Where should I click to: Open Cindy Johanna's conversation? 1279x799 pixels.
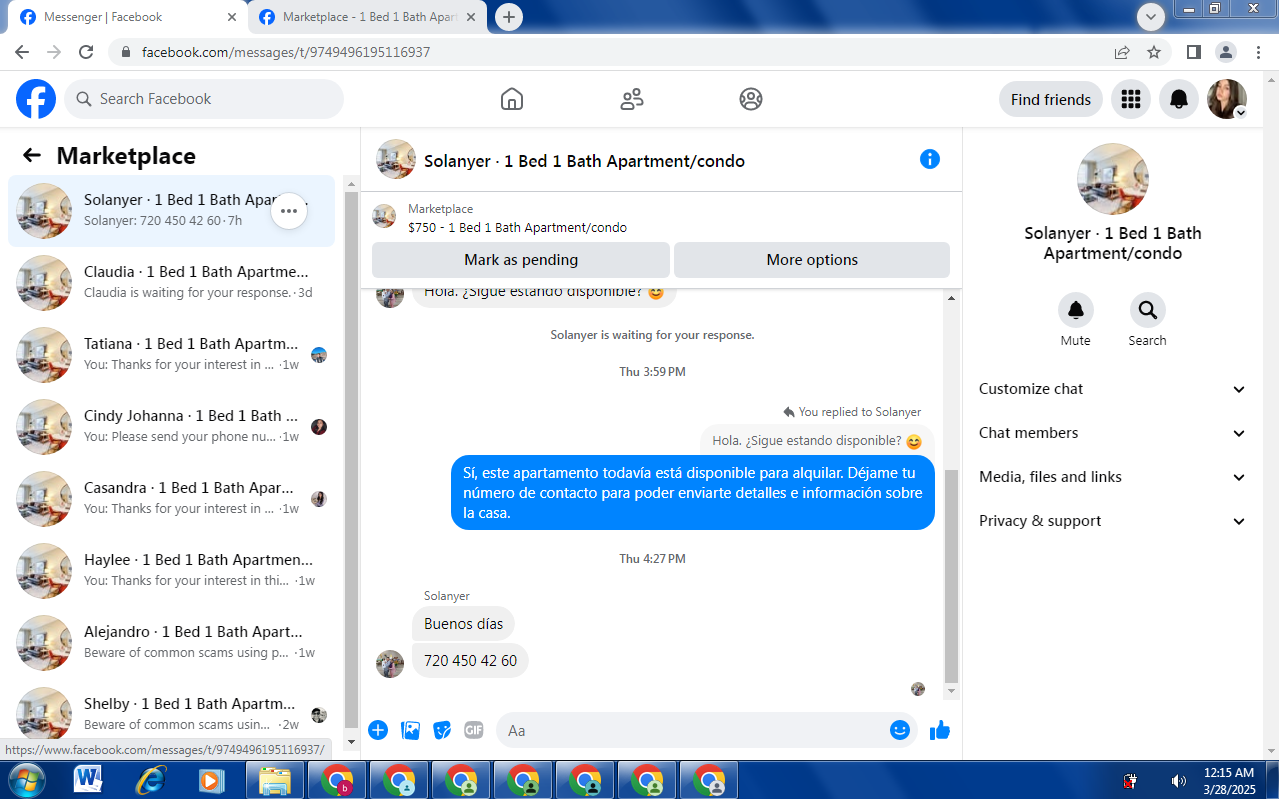(172, 427)
